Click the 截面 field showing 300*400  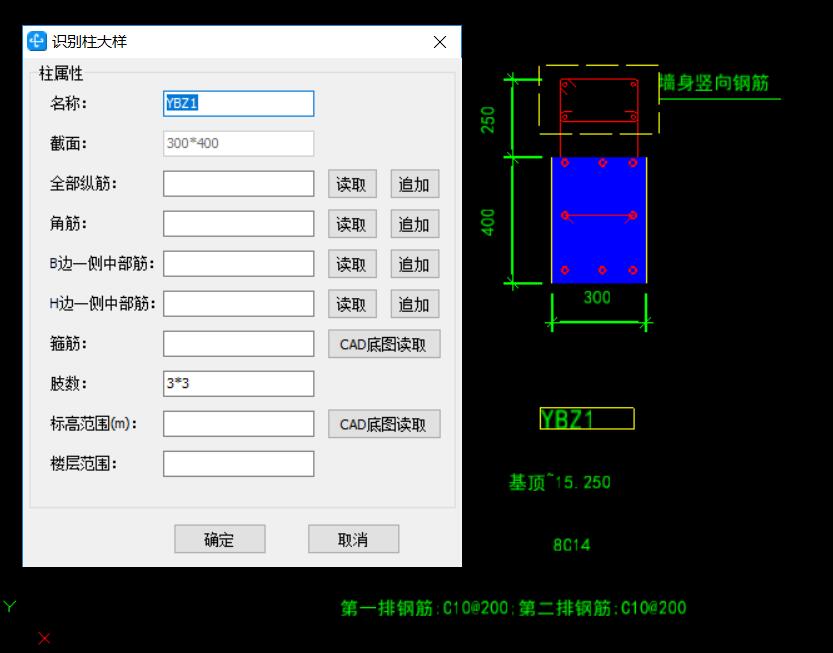(239, 143)
